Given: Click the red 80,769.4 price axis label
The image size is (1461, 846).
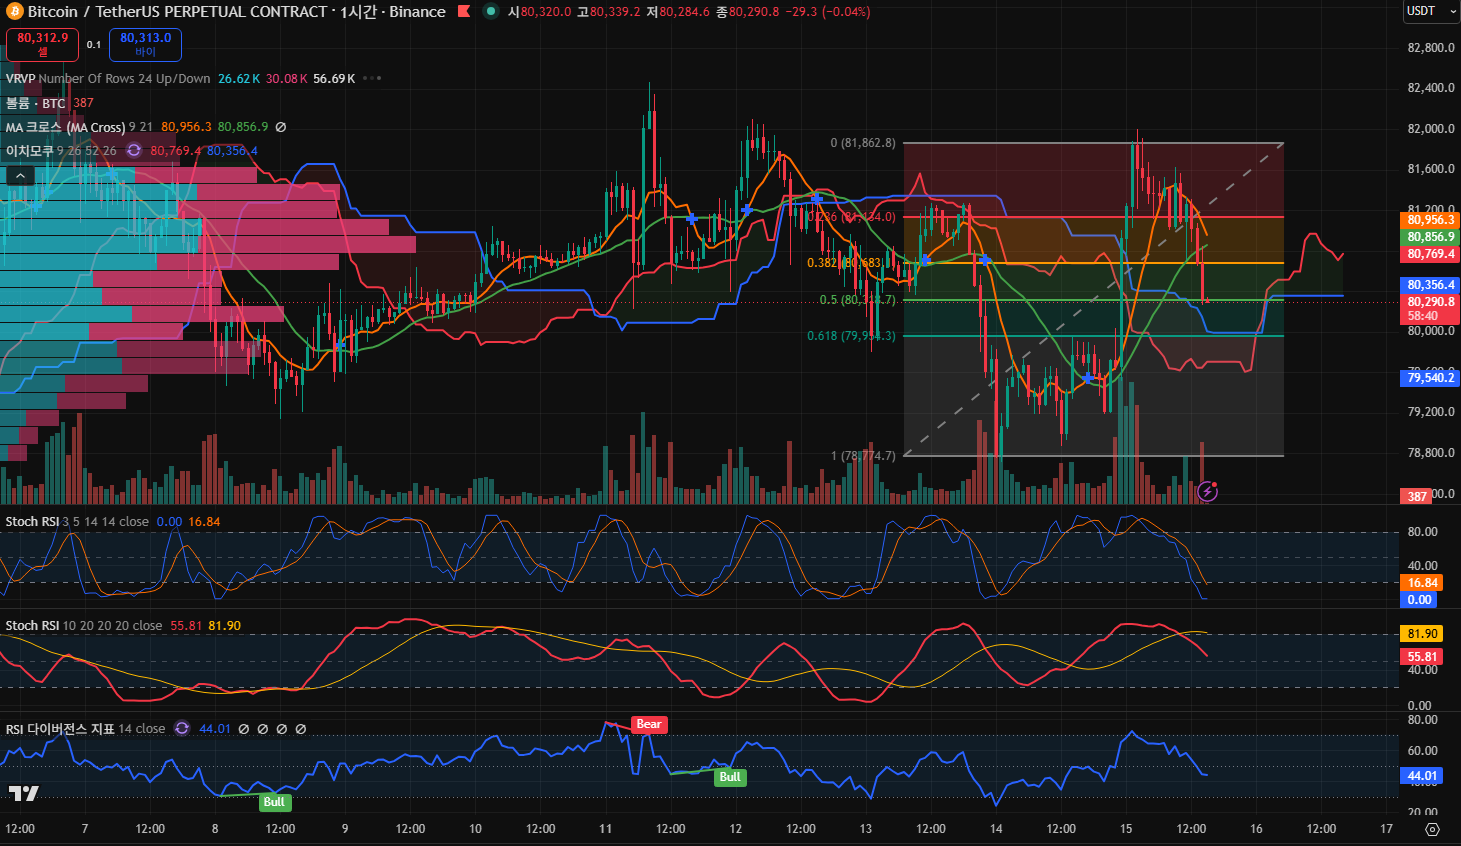Looking at the screenshot, I should coord(1431,254).
